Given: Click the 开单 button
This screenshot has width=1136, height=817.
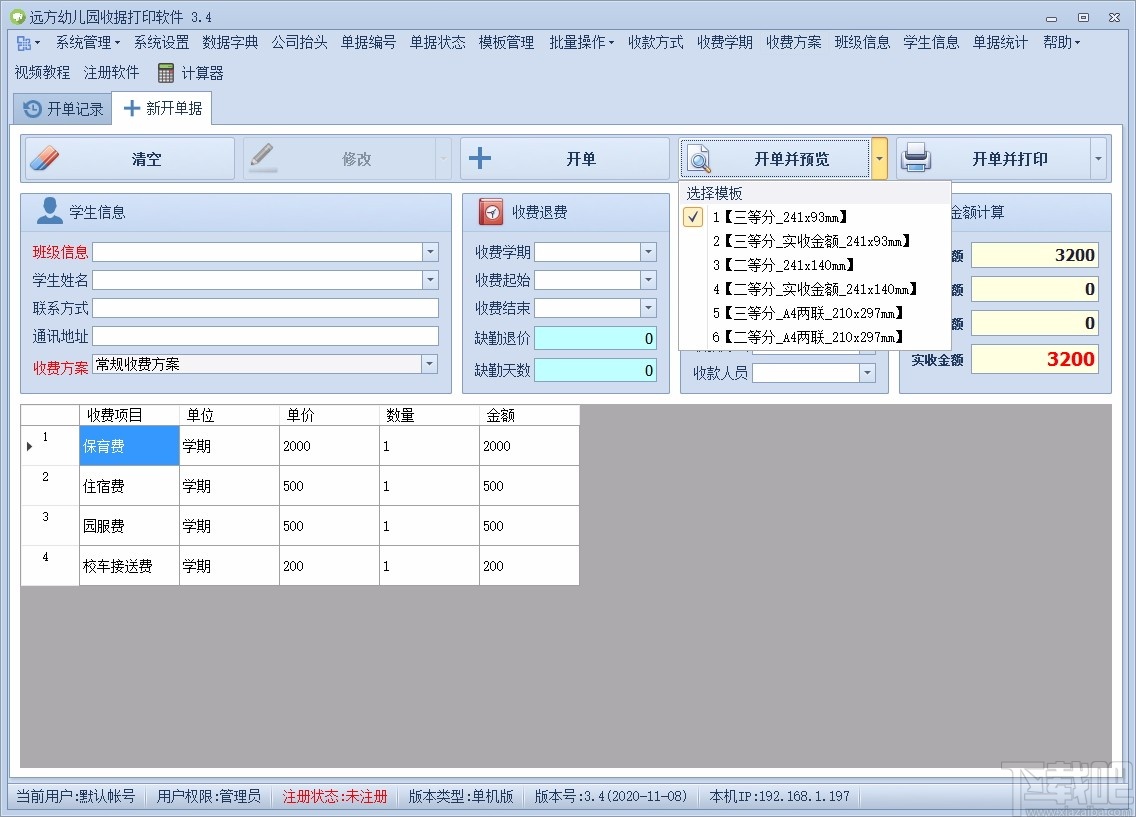Looking at the screenshot, I should [564, 159].
